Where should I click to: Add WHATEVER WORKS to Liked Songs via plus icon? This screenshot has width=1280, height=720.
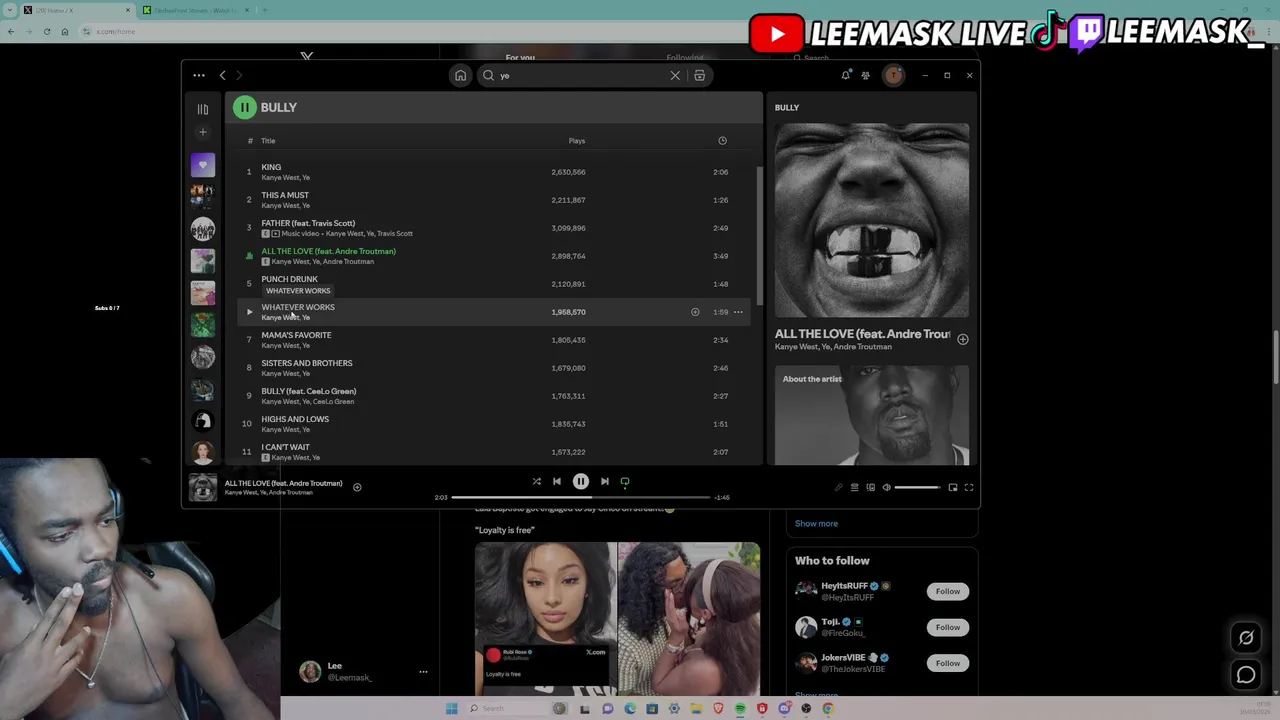pos(695,312)
